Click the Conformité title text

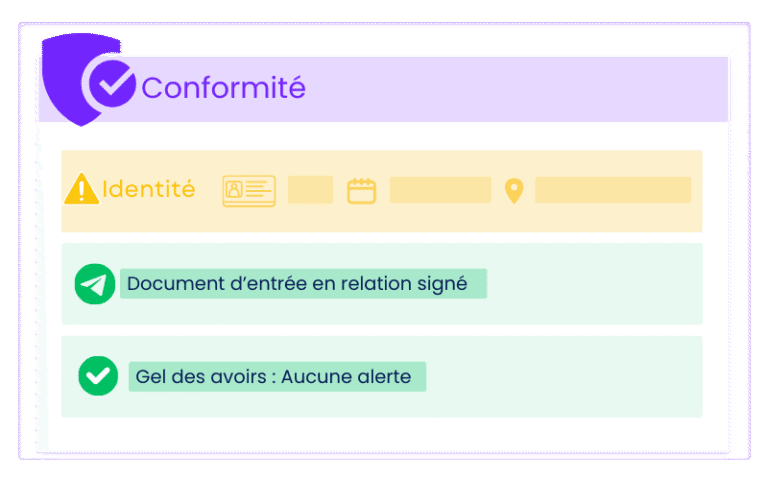click(223, 88)
